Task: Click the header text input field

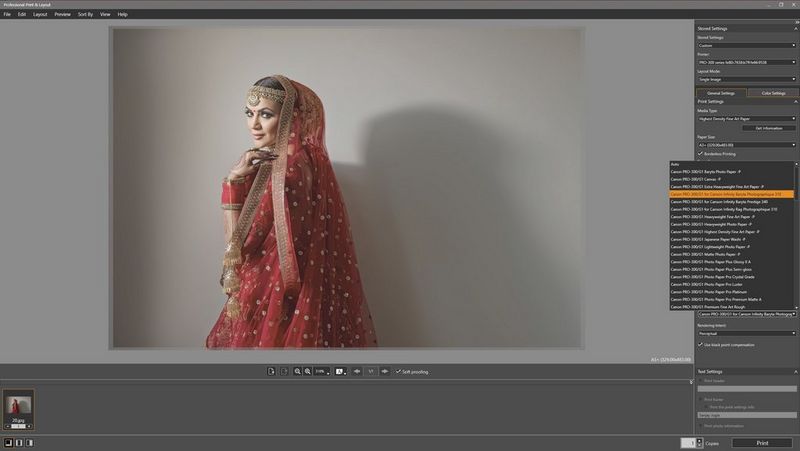Action: point(747,389)
